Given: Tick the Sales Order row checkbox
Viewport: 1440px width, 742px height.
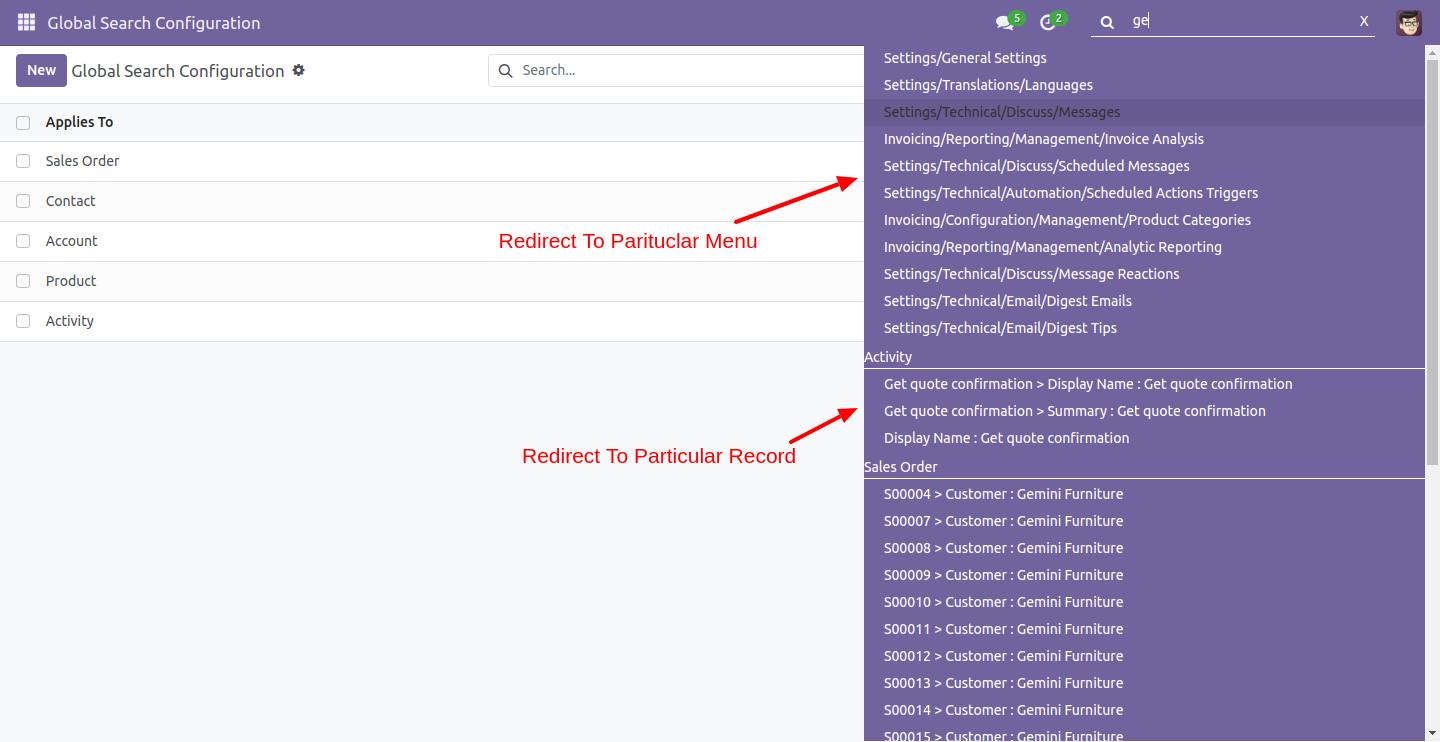Looking at the screenshot, I should [x=23, y=161].
